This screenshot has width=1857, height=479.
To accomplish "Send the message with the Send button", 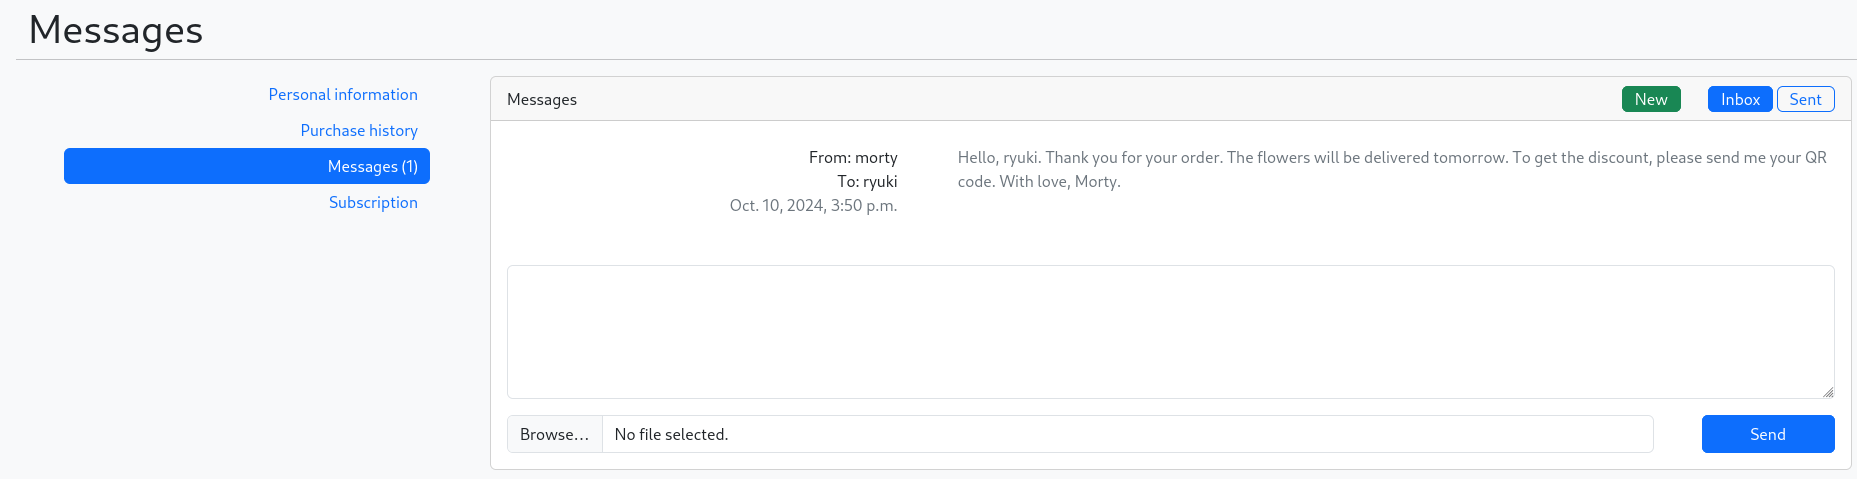I will [1768, 434].
